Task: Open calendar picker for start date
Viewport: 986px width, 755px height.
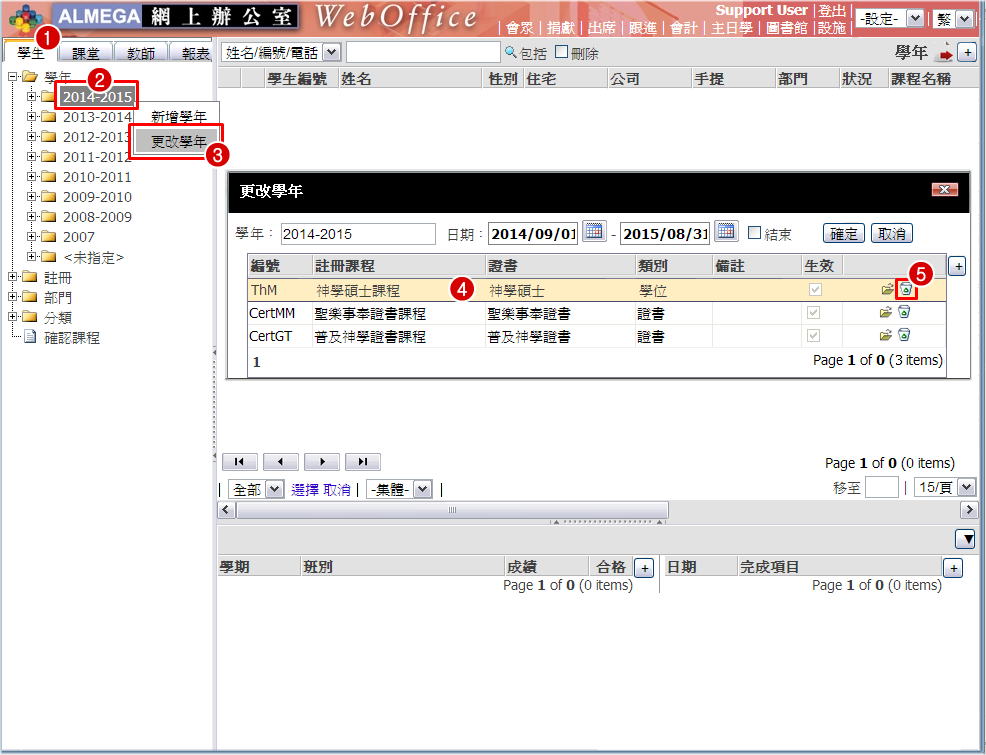Action: click(594, 232)
